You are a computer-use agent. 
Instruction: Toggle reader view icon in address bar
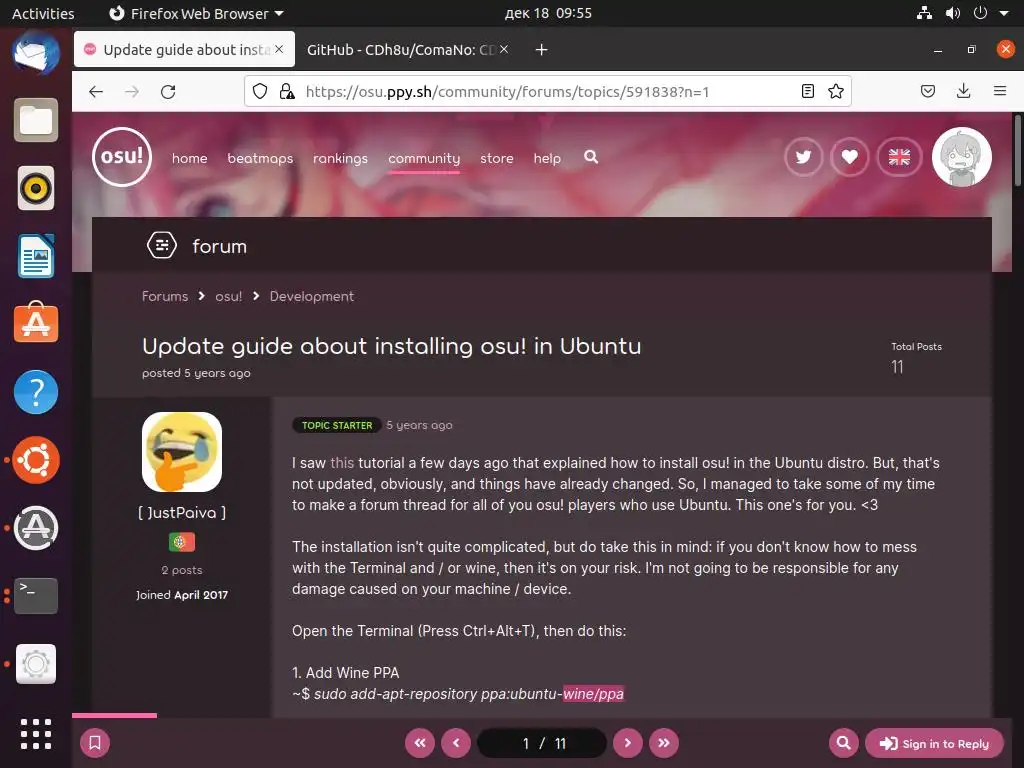808,91
